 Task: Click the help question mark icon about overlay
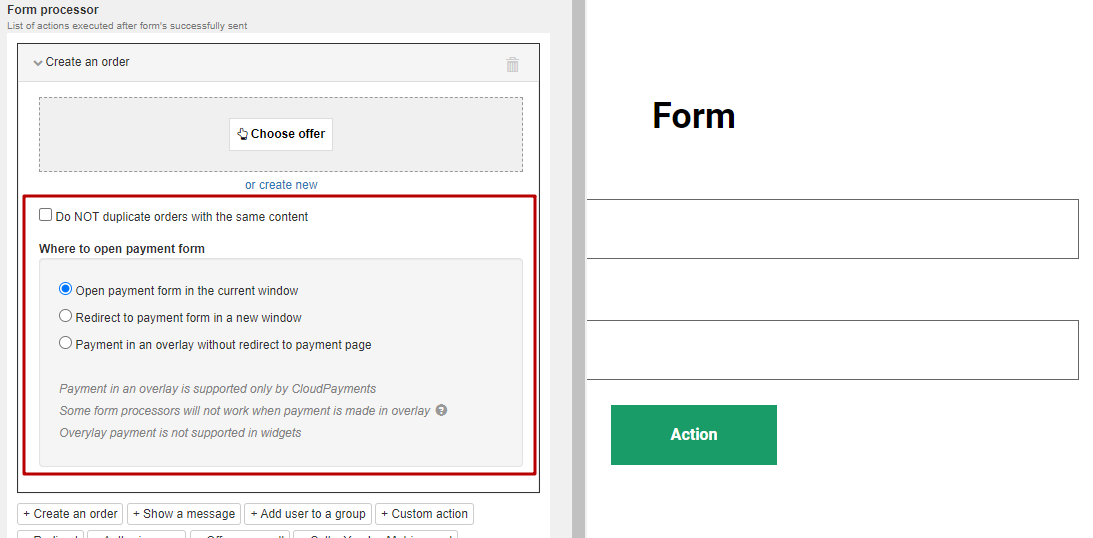click(x=441, y=410)
